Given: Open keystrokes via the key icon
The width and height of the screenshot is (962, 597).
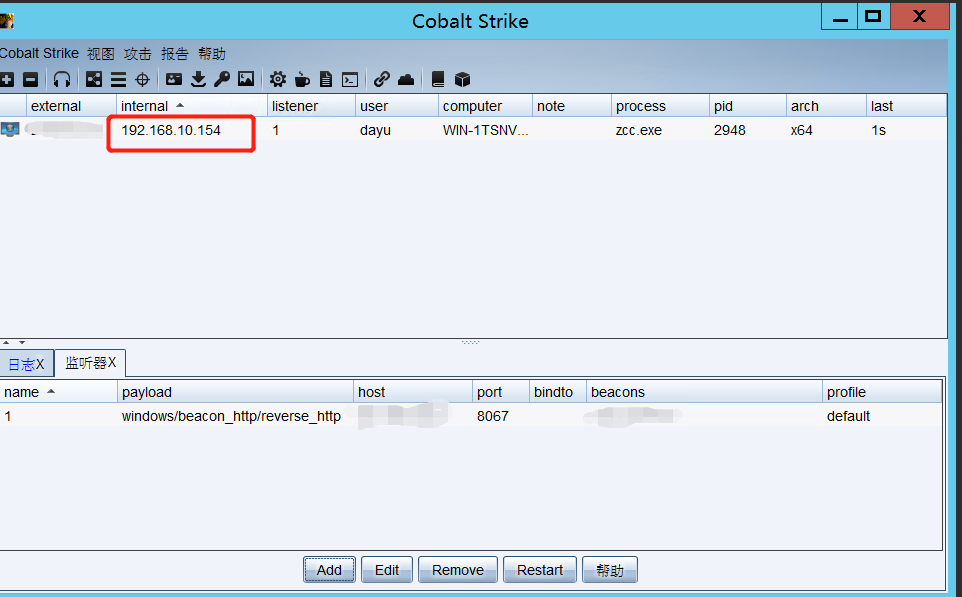Looking at the screenshot, I should coord(221,79).
